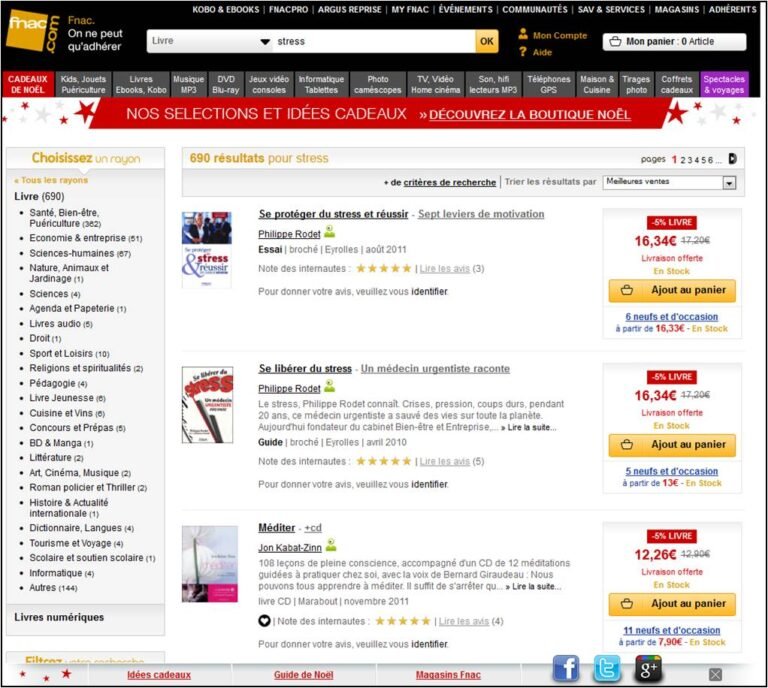Open the Meilleures ventes sort dropdown
The image size is (768, 688).
669,182
